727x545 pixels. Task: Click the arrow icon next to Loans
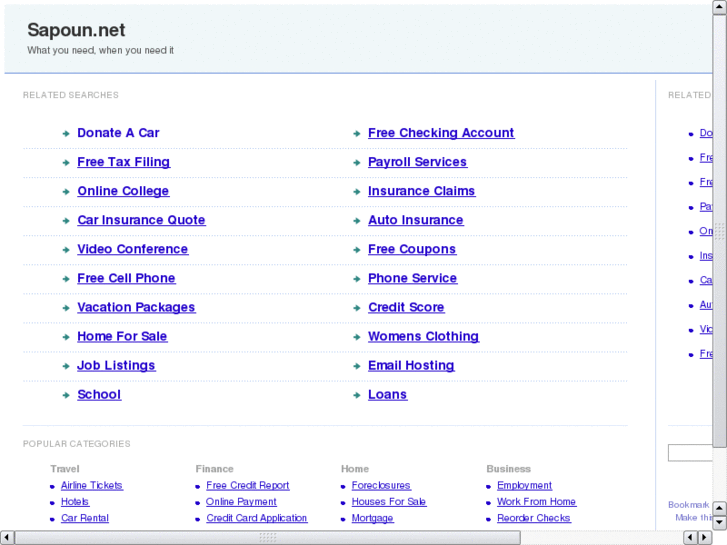tap(357, 396)
